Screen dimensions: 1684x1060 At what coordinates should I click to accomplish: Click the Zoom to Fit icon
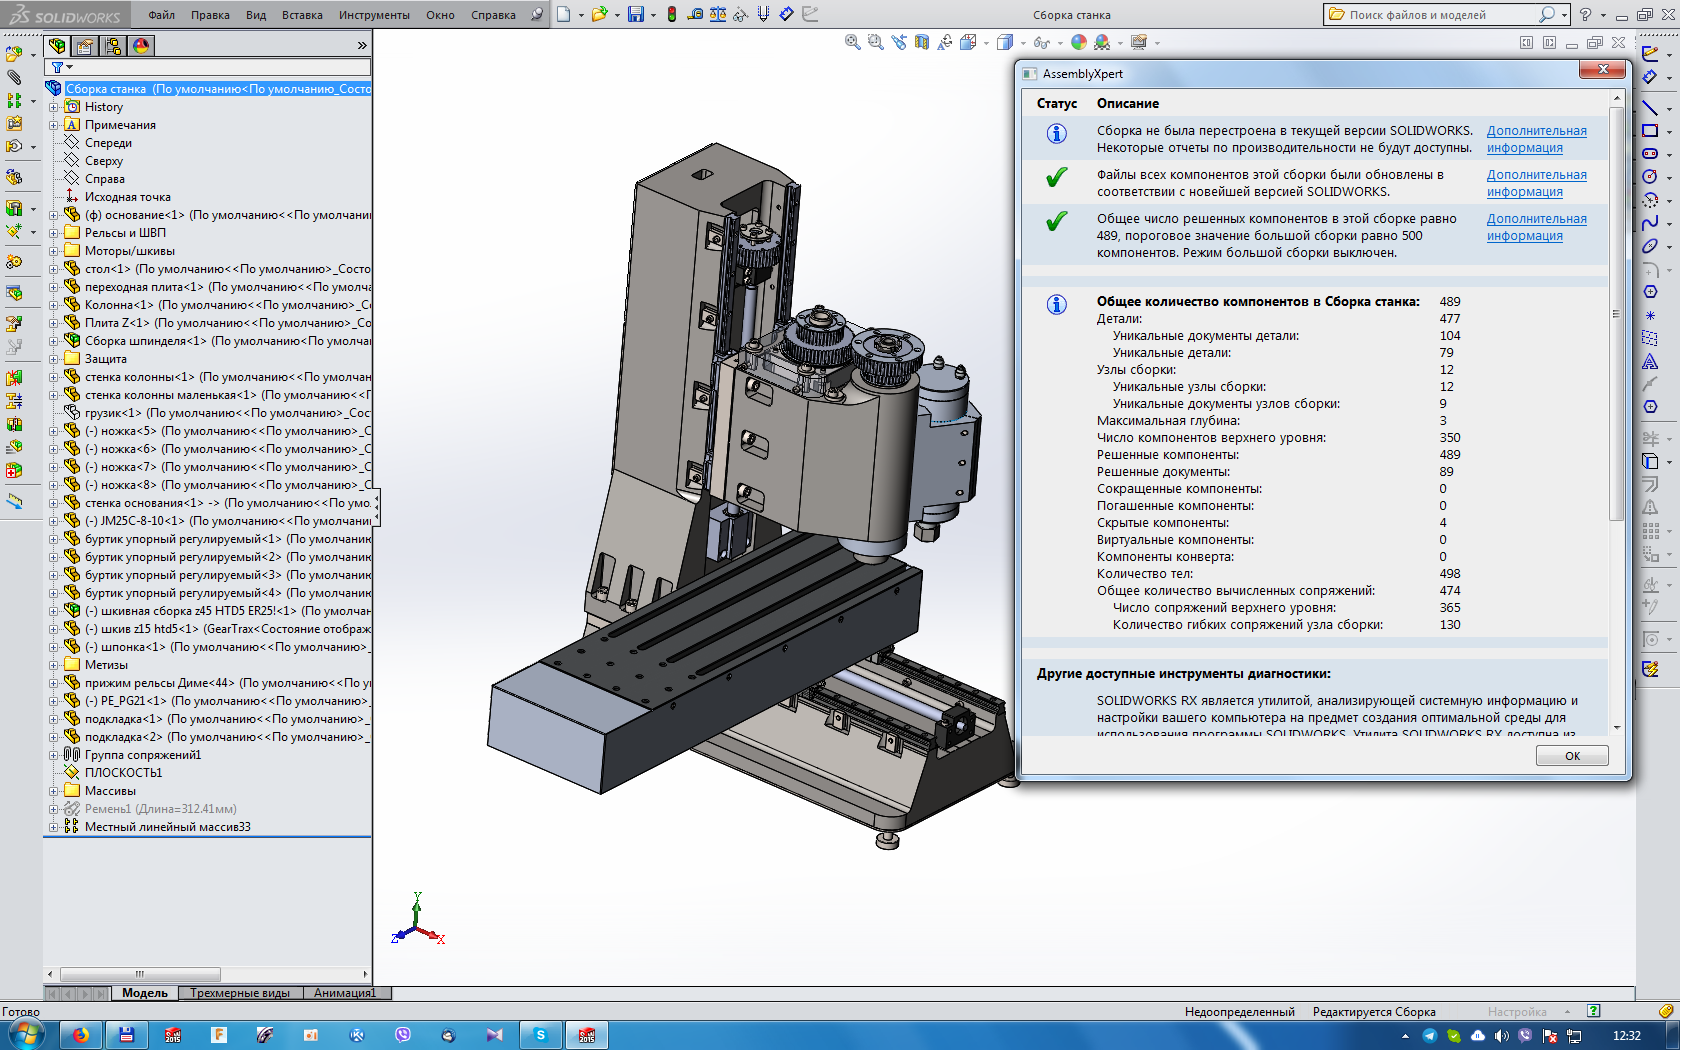(x=853, y=42)
